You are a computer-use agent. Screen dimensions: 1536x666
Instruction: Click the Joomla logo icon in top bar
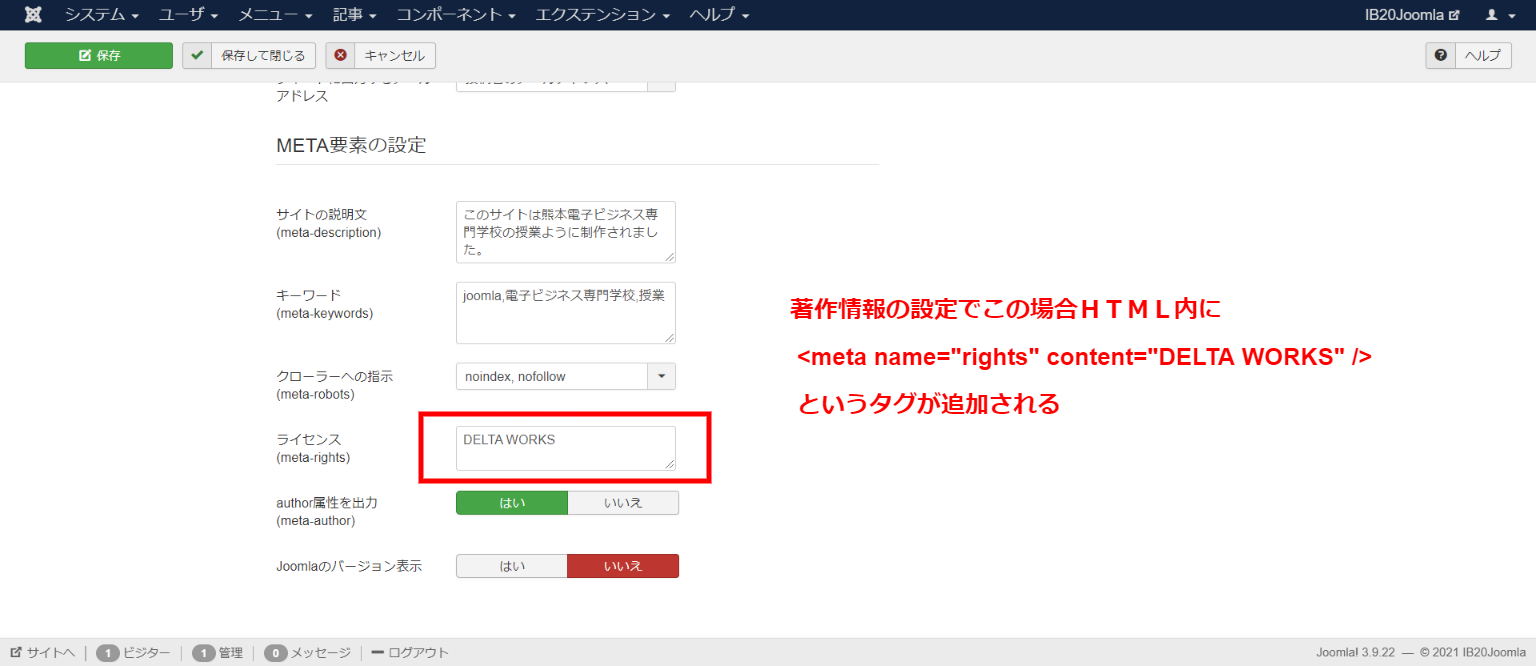(33, 15)
